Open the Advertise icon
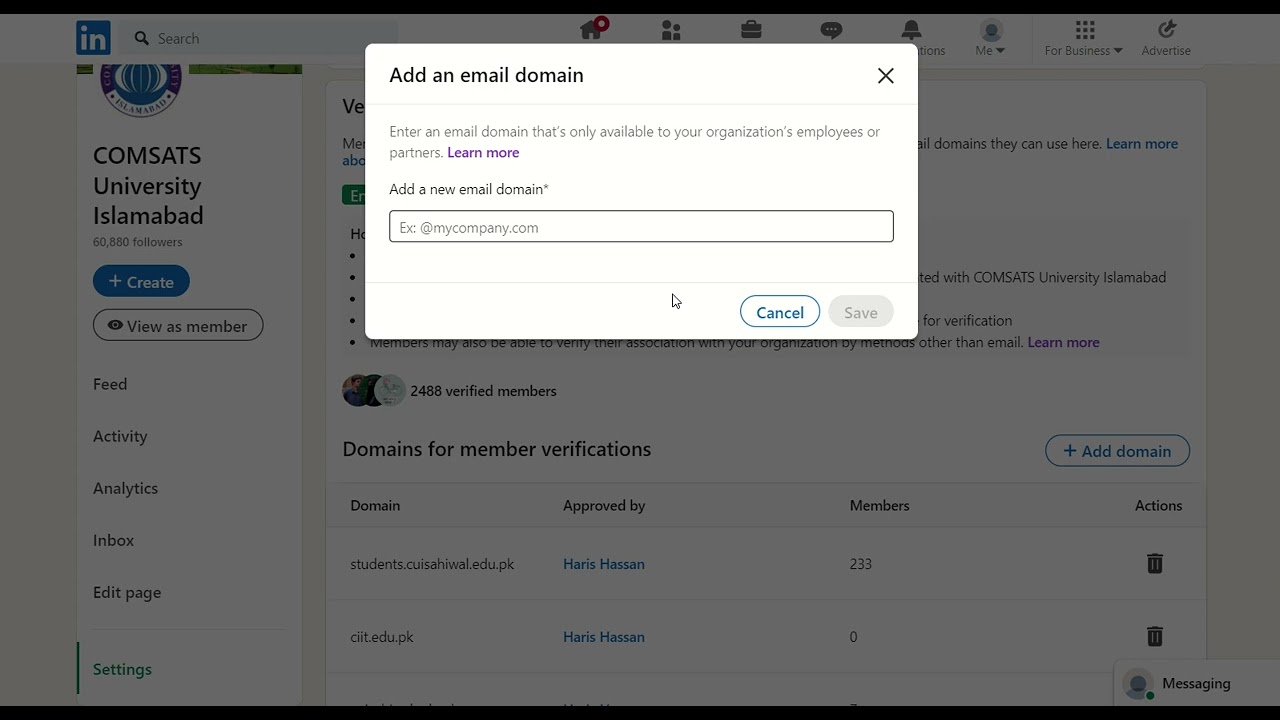 coord(1166,38)
